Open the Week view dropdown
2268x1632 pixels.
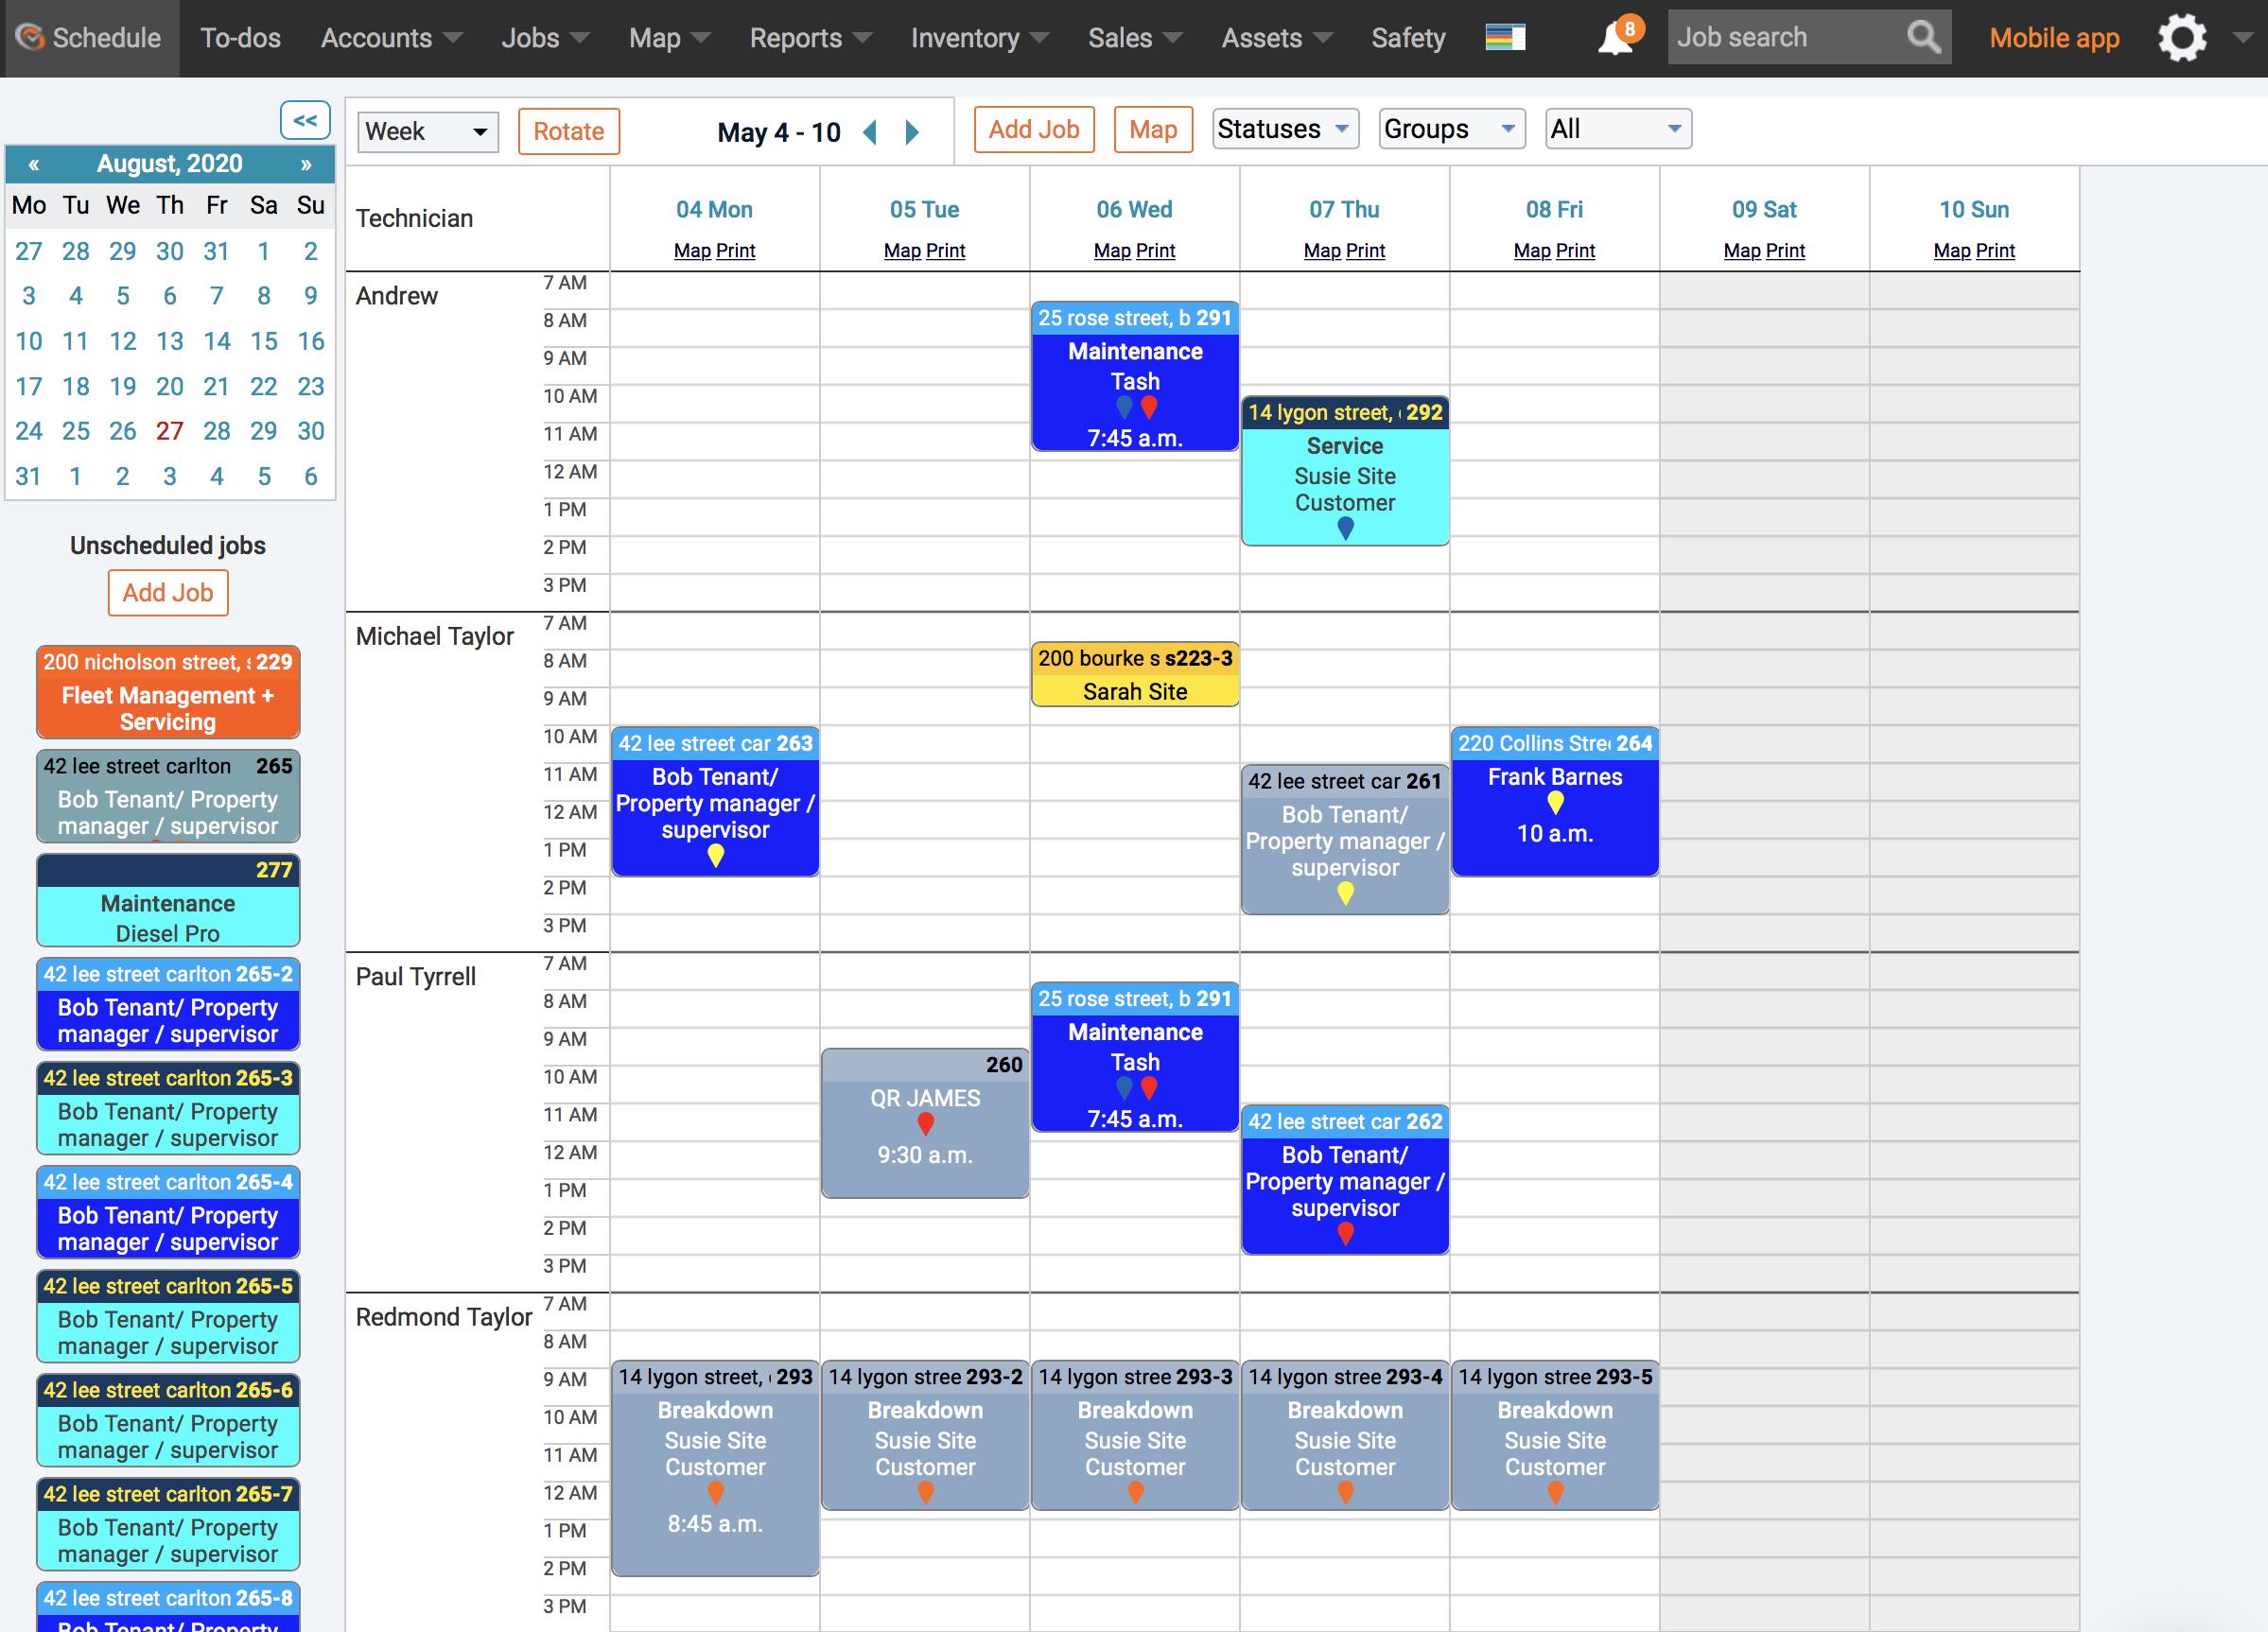tap(427, 131)
